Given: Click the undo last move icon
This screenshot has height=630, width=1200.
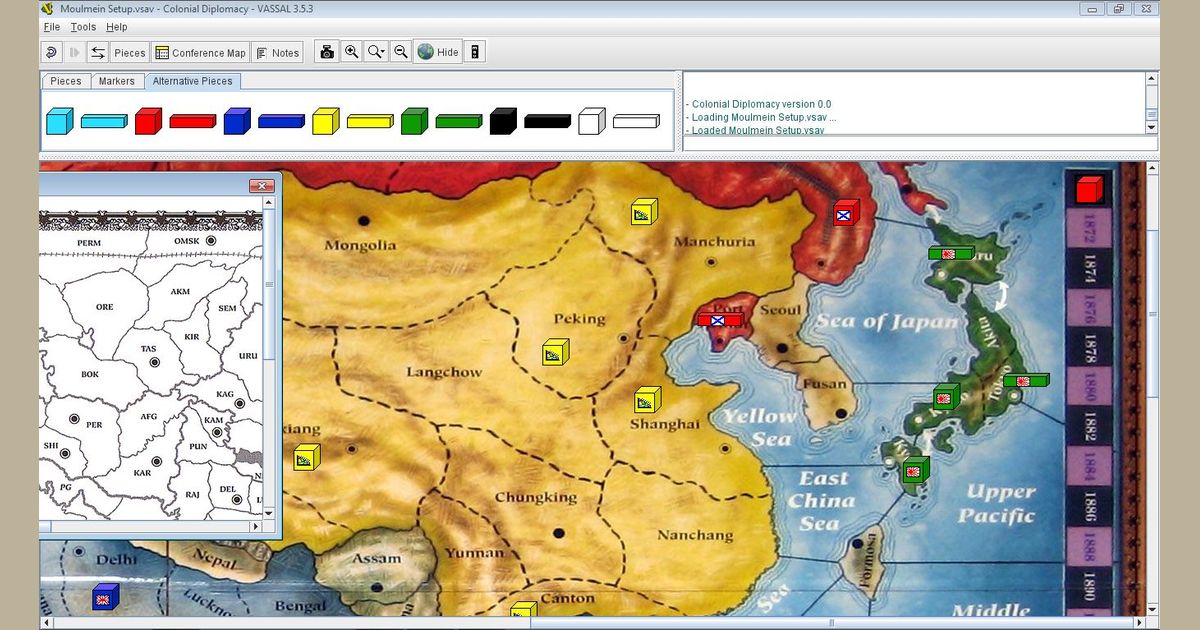Looking at the screenshot, I should (x=51, y=52).
